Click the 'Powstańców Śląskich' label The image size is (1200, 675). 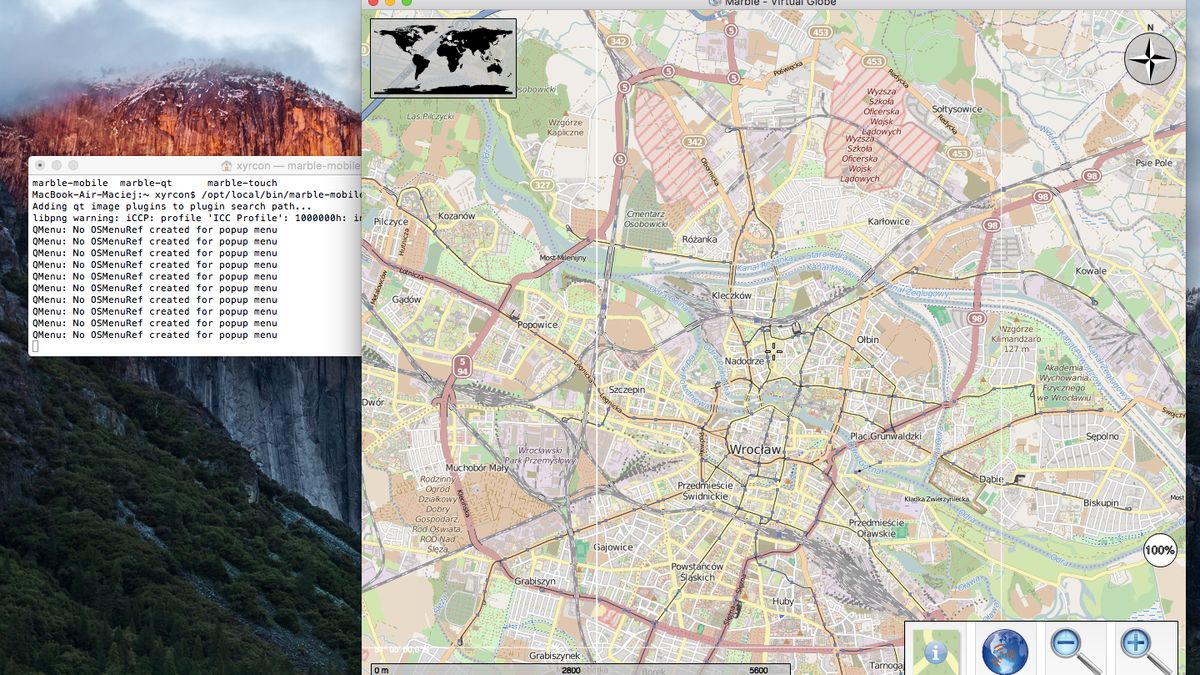coord(699,572)
